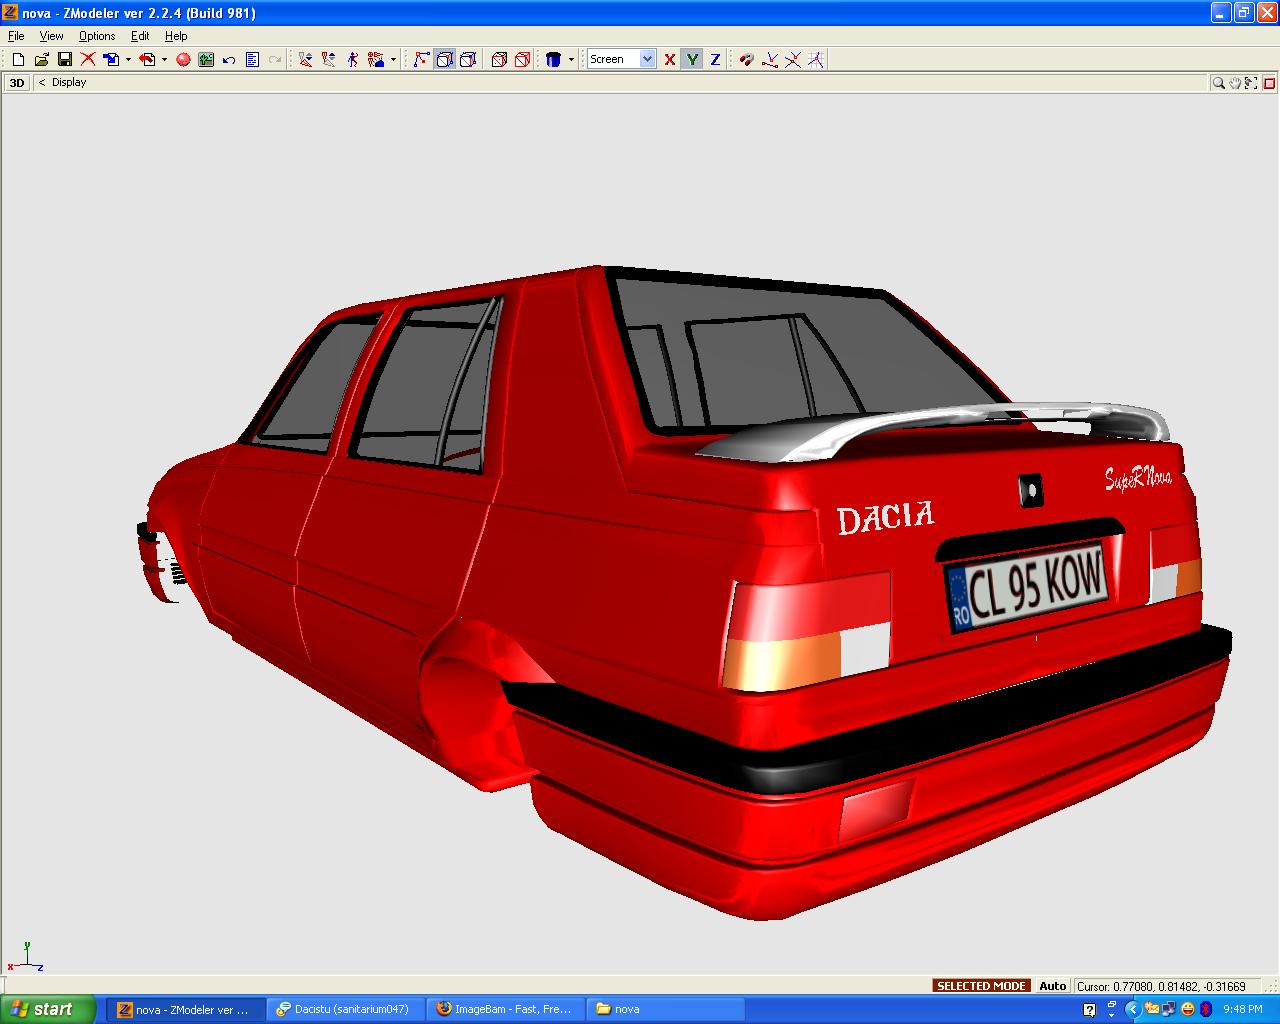Click the red export icon in the toolbar

(147, 60)
